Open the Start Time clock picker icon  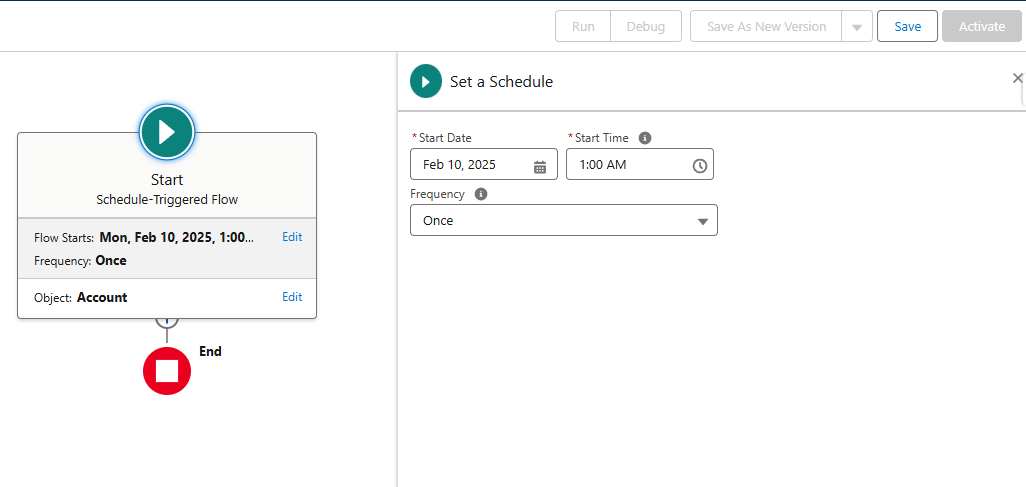pyautogui.click(x=700, y=165)
